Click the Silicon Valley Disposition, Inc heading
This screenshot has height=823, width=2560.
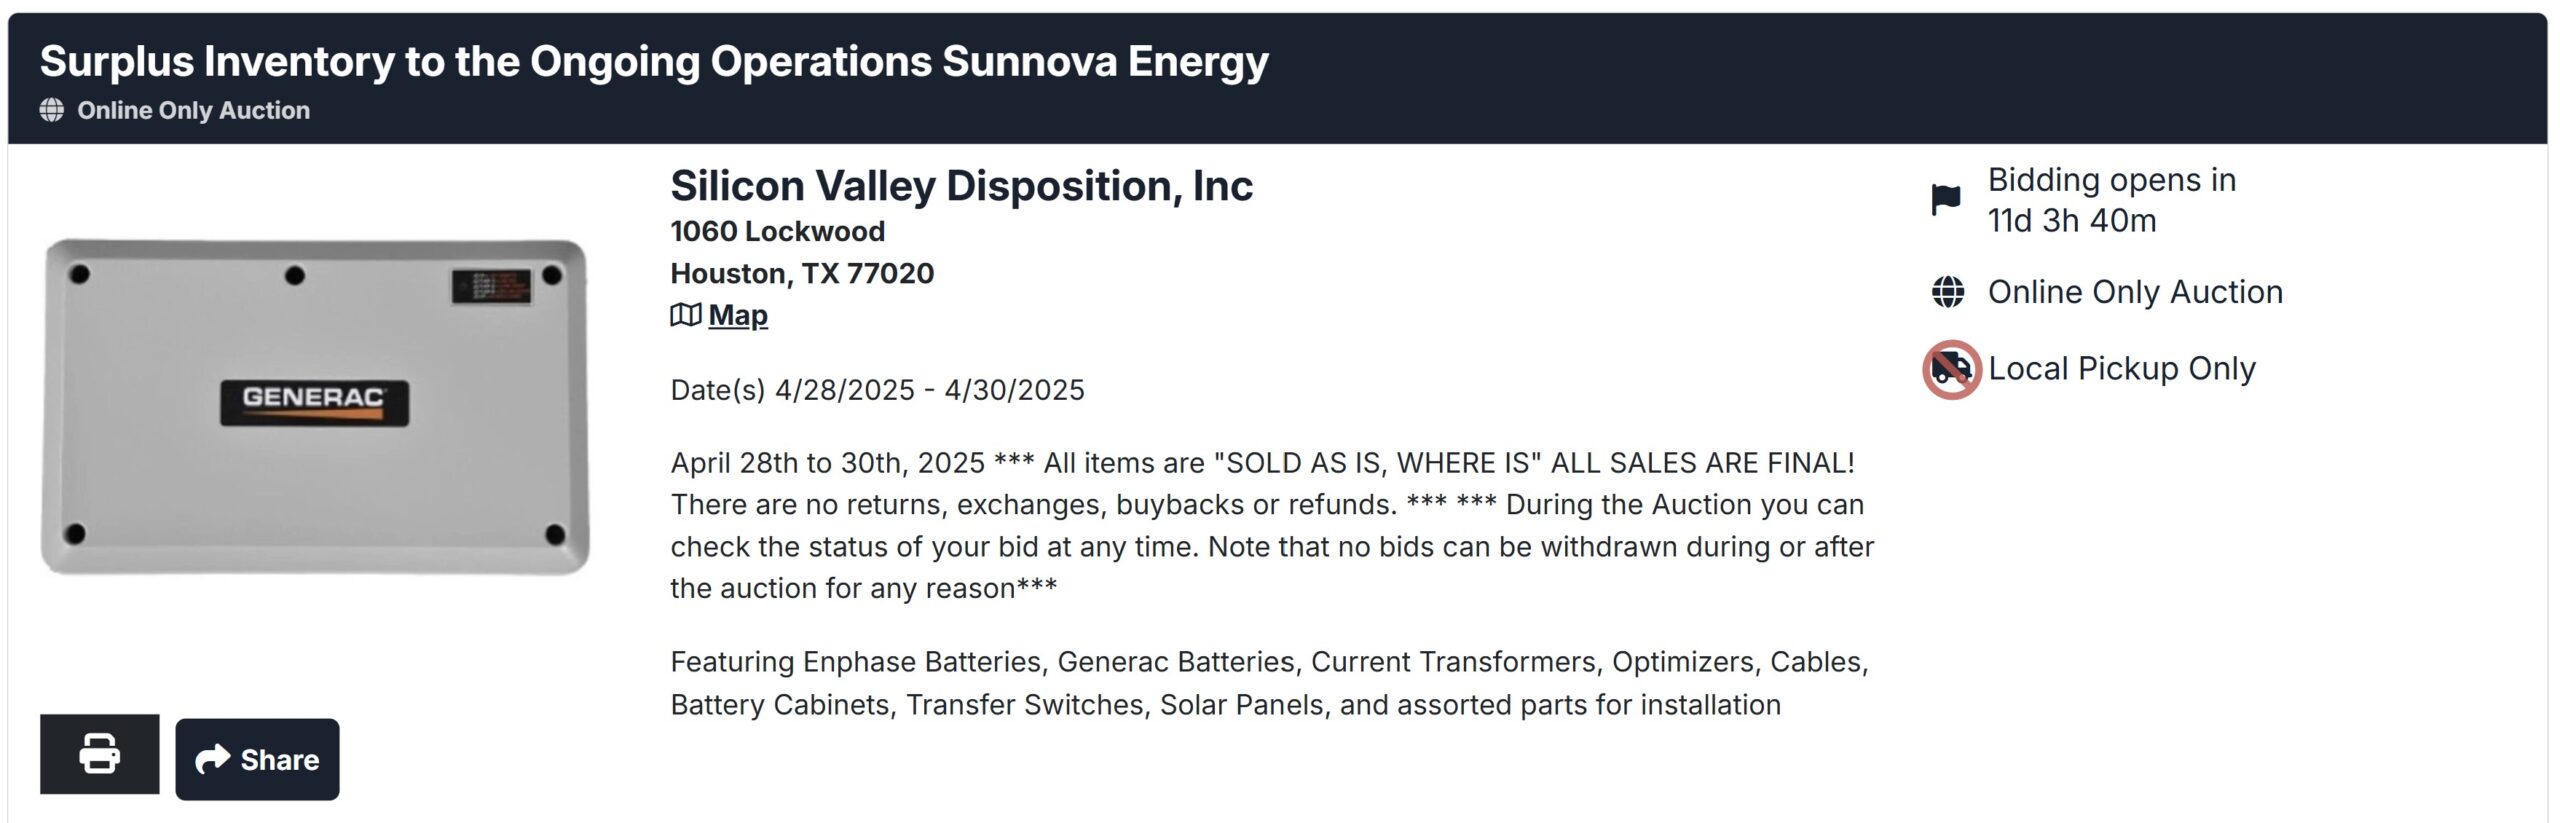point(961,186)
